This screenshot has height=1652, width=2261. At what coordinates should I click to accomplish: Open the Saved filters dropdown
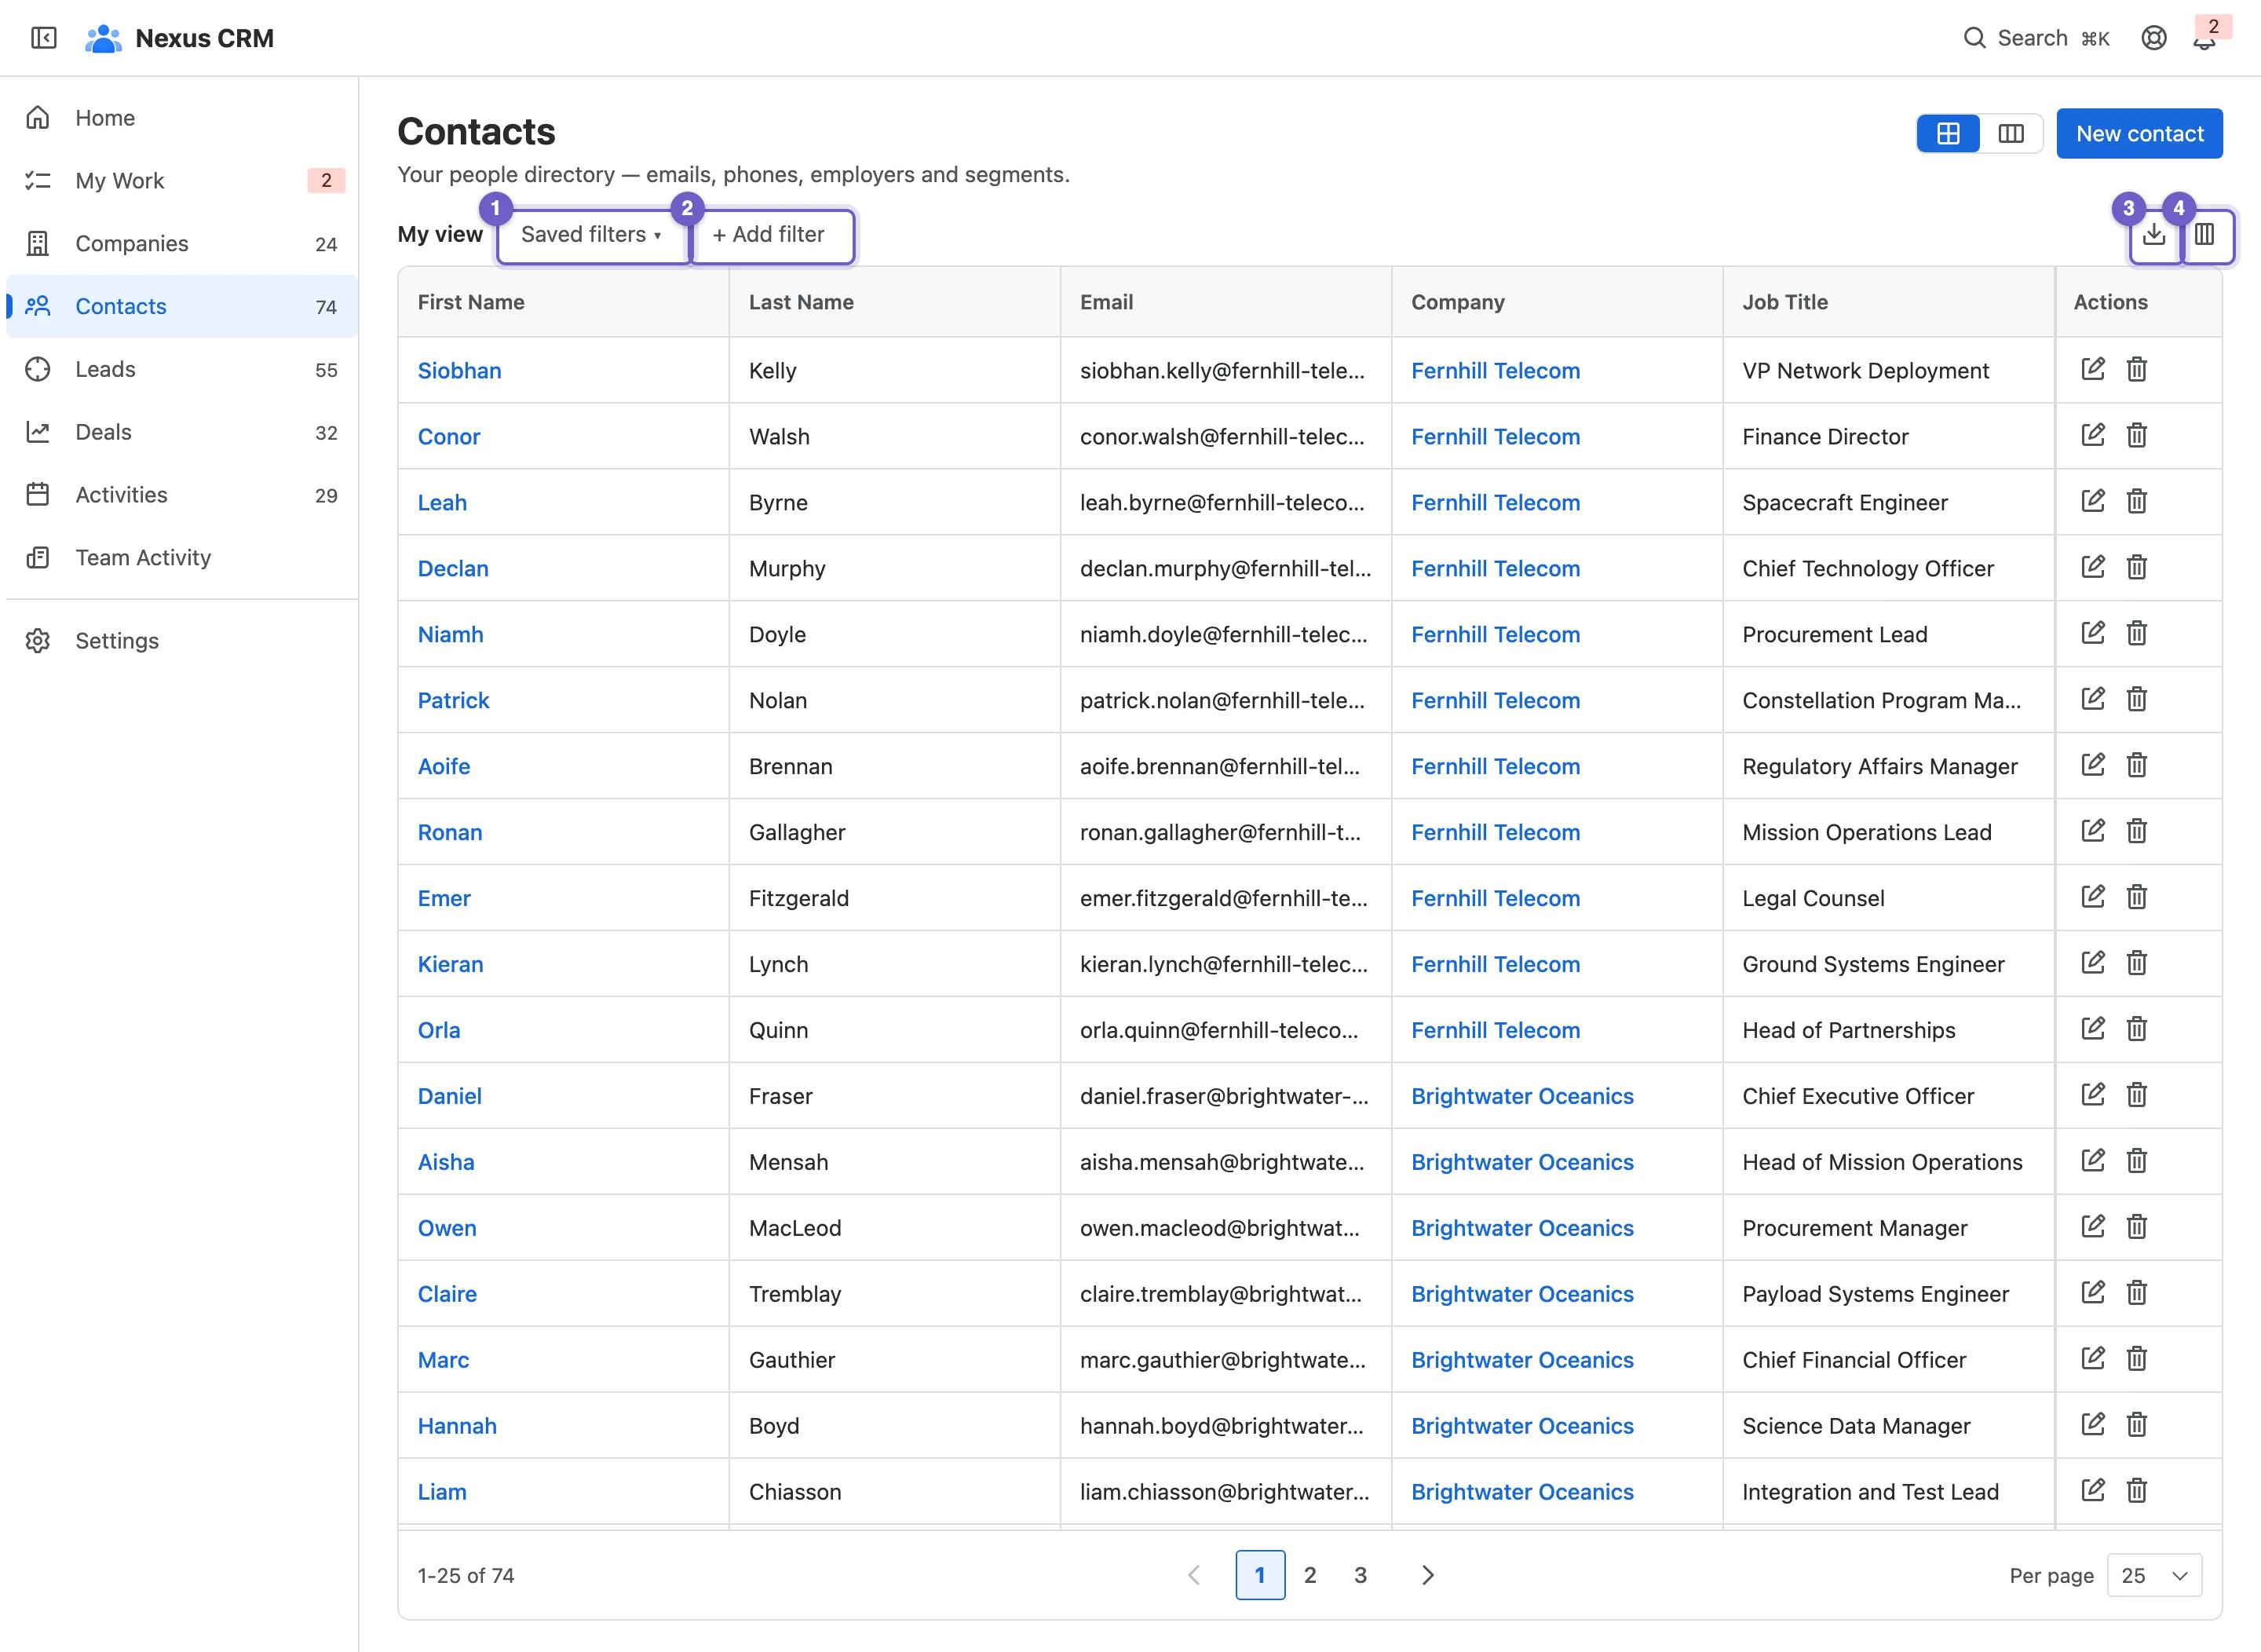click(591, 235)
